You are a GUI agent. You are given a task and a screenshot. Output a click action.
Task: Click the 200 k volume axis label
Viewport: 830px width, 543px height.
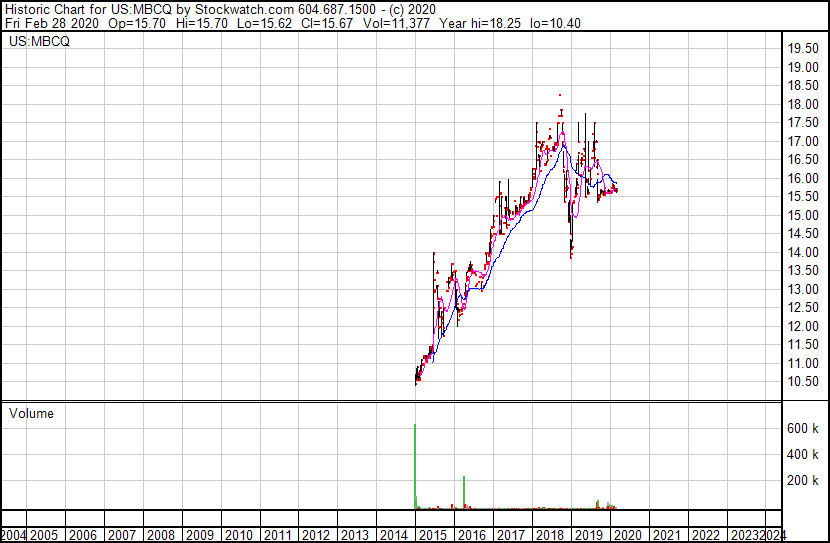(x=801, y=481)
